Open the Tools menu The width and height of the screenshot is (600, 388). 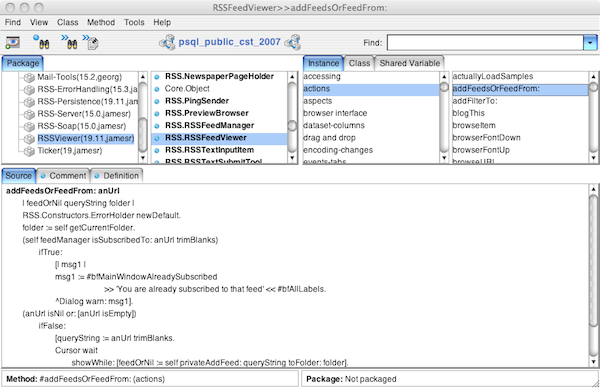coord(134,22)
